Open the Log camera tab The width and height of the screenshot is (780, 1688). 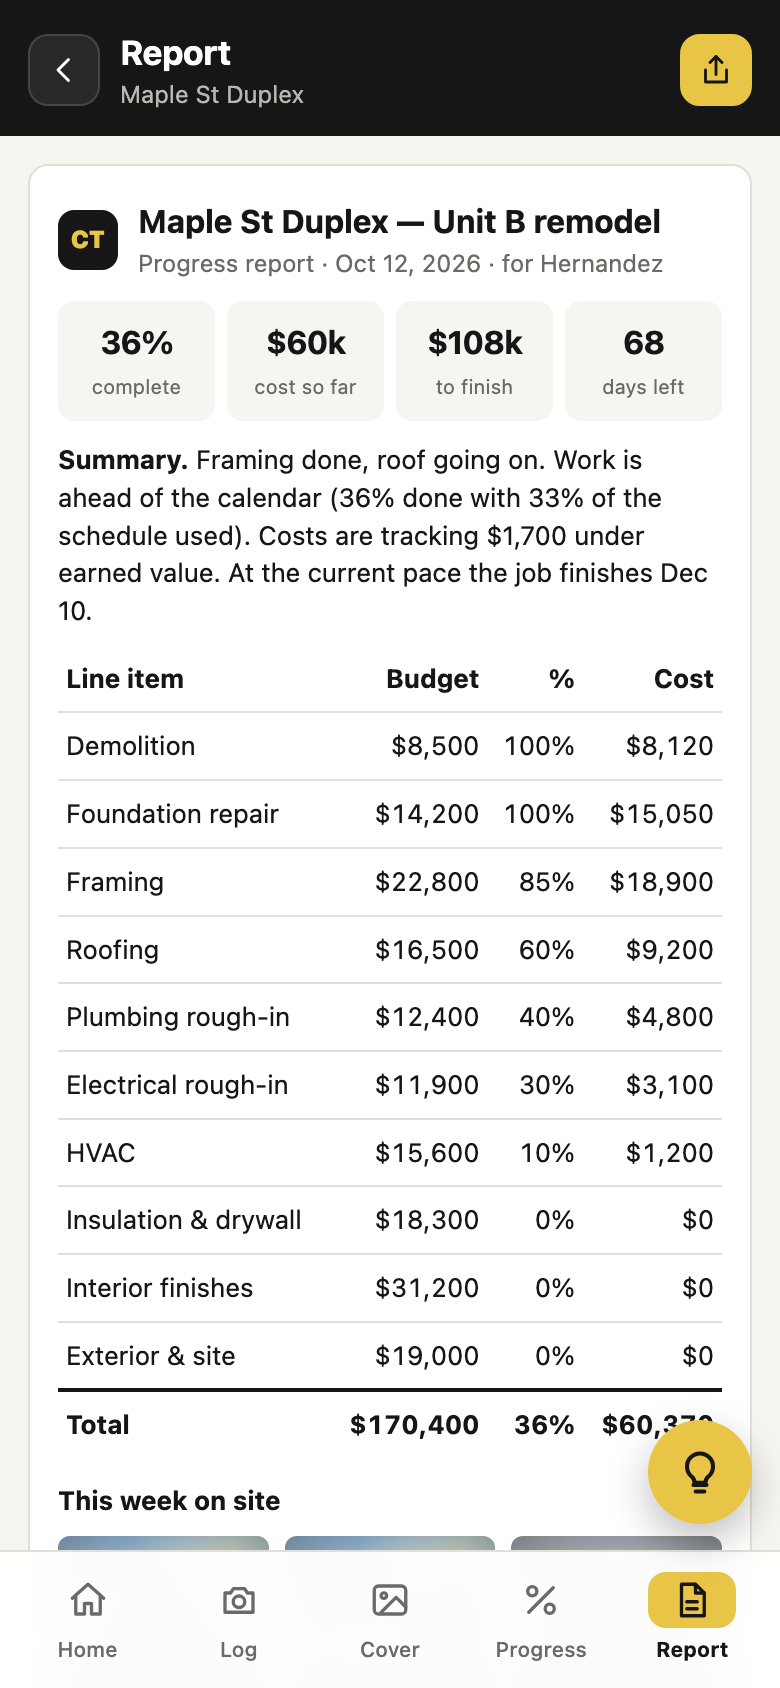click(239, 1620)
